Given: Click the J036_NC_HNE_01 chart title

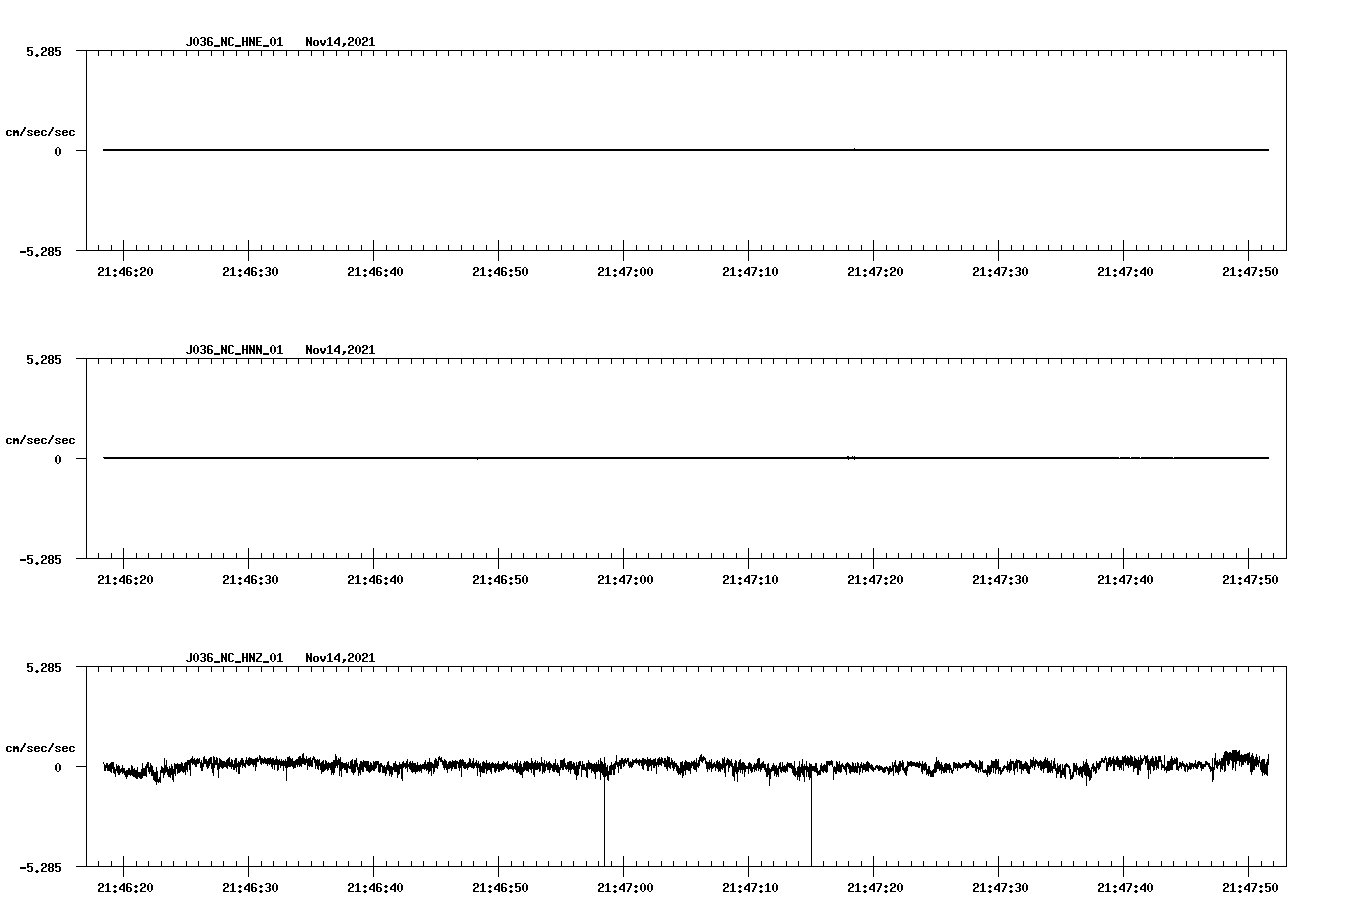Looking at the screenshot, I should click(234, 42).
